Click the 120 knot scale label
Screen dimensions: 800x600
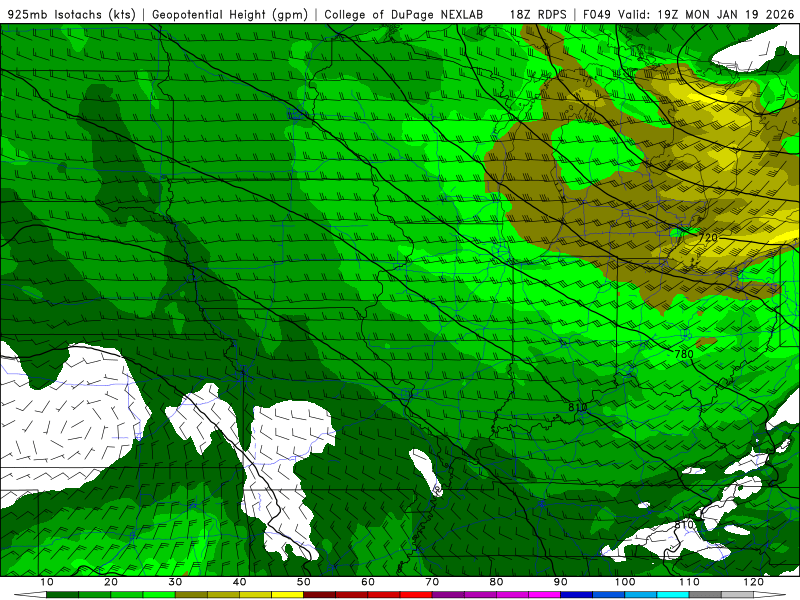tap(754, 582)
